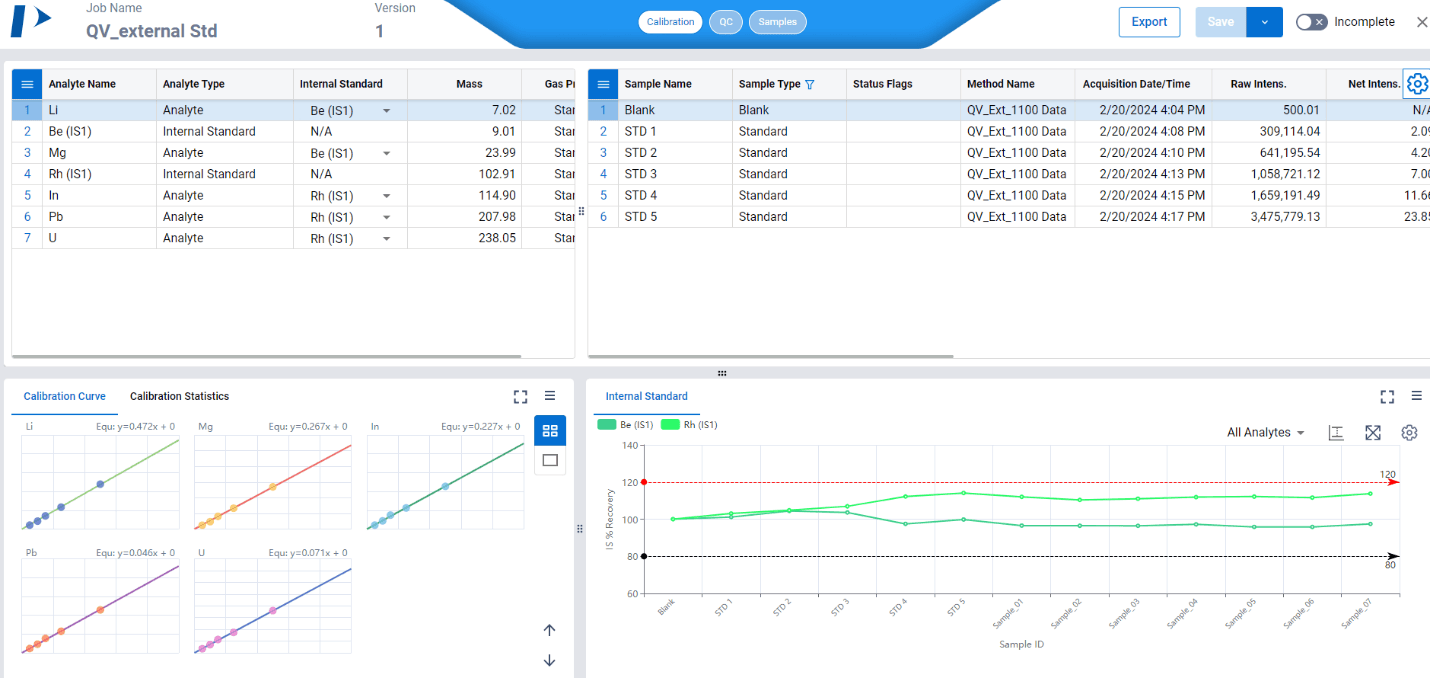Open the analyte table hamburger menu icon
Viewport: 1430px width, 678px height.
pos(26,84)
